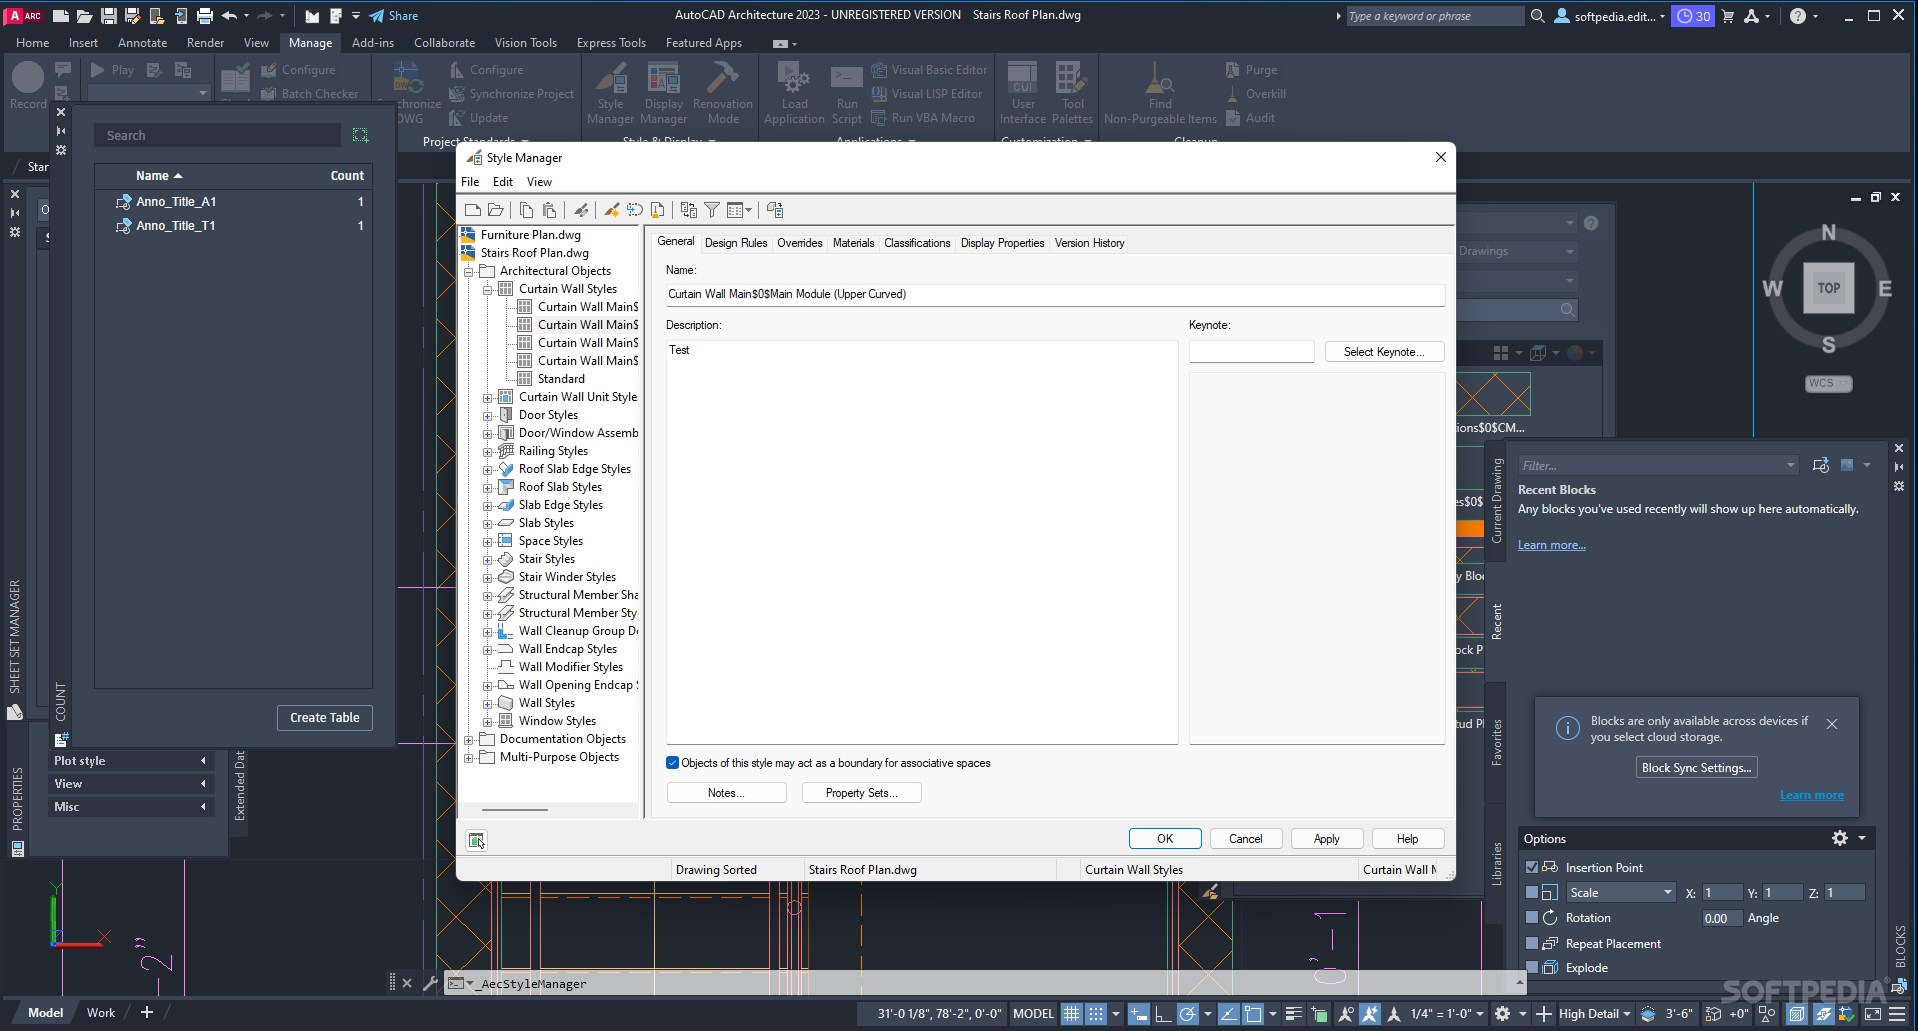Click Load Application ribbon button

794,92
